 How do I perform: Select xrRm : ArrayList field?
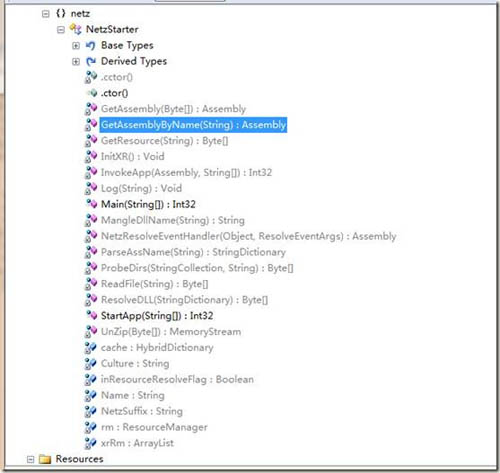pos(137,443)
